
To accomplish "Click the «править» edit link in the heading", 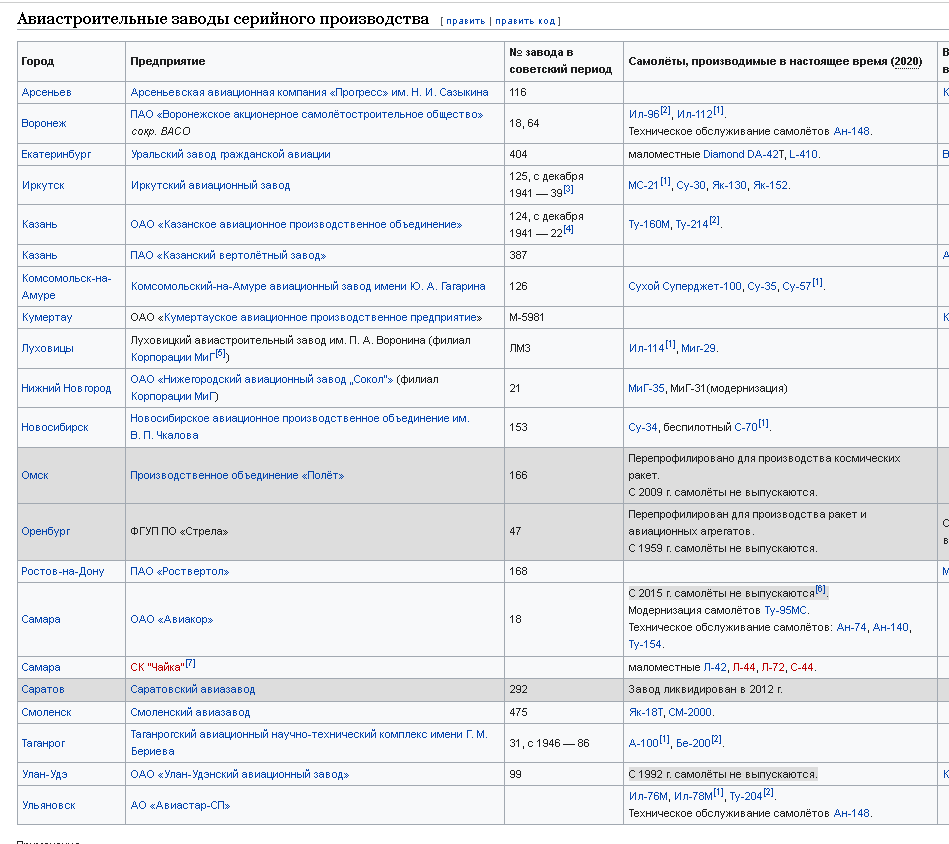I will tap(465, 21).
